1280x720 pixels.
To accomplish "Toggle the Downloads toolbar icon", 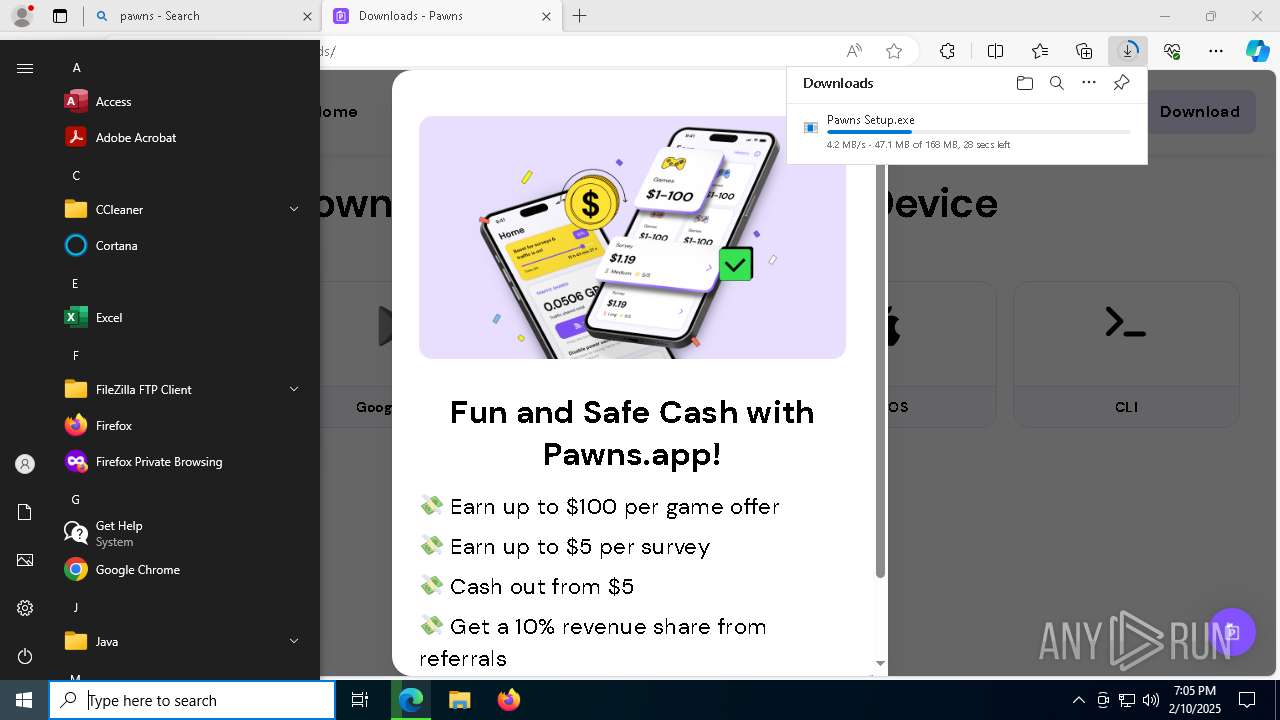I will [1128, 51].
